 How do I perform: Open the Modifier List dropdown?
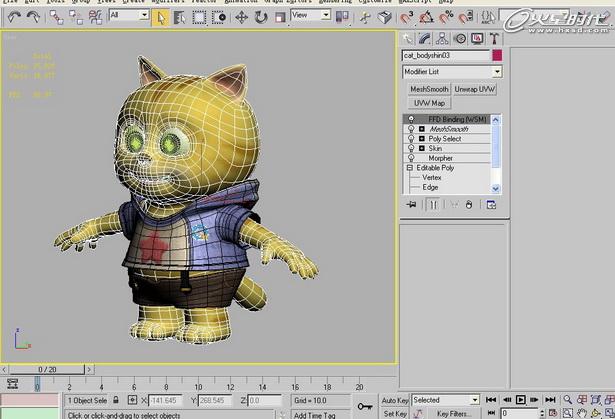tap(452, 72)
